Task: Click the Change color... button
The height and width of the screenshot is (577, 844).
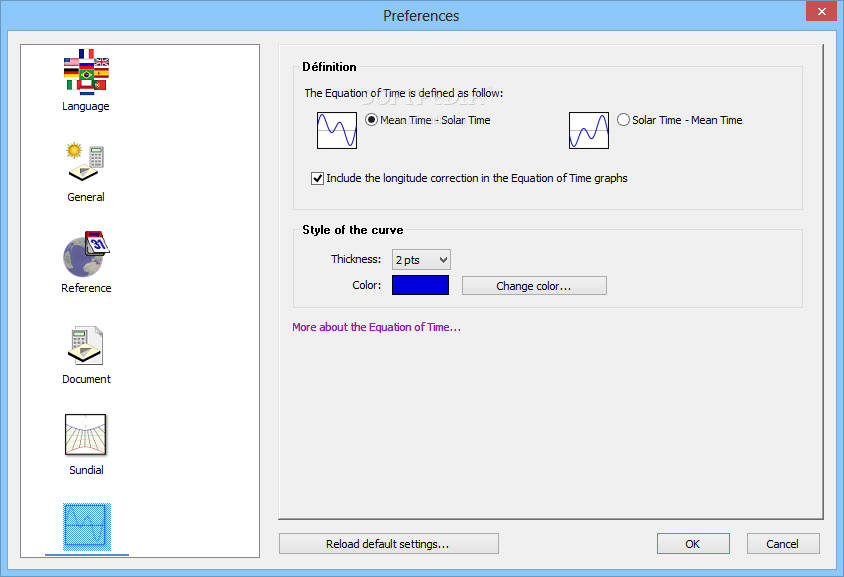Action: (x=534, y=286)
